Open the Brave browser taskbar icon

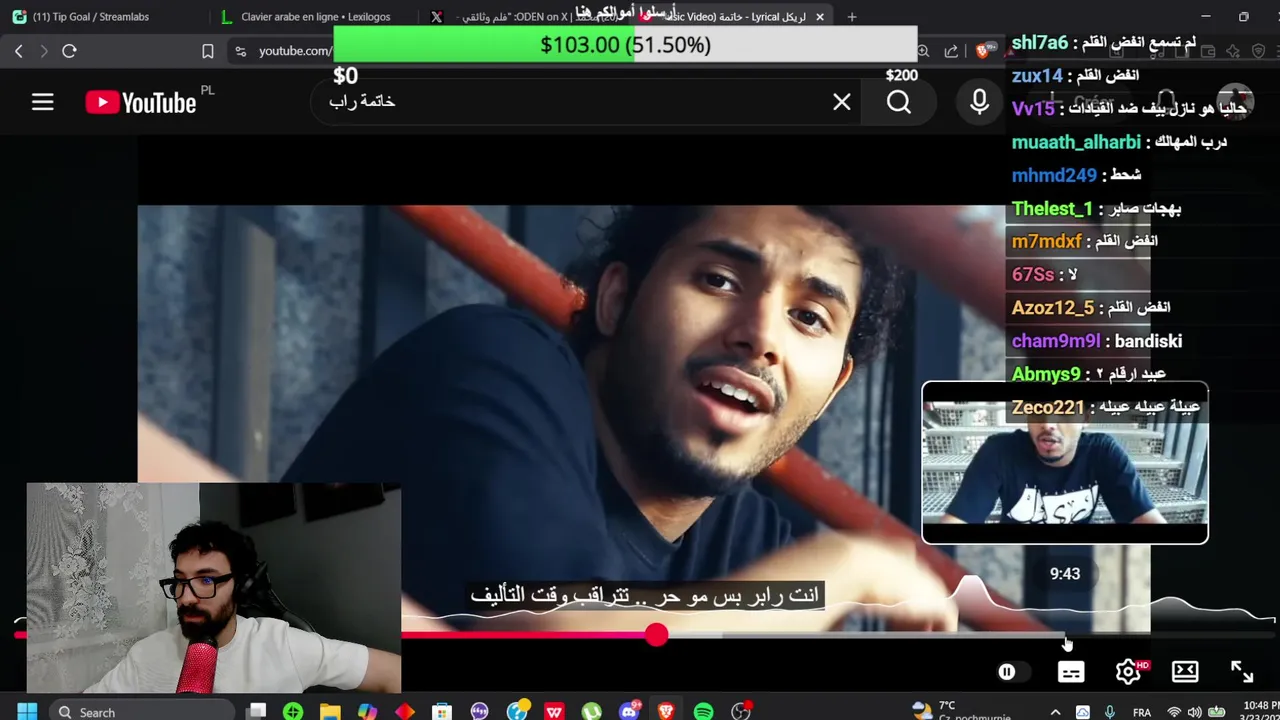[666, 712]
